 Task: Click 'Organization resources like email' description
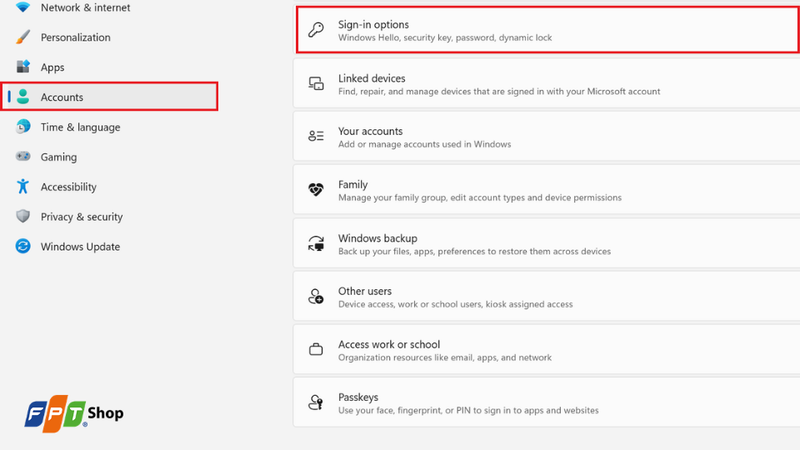coord(445,358)
